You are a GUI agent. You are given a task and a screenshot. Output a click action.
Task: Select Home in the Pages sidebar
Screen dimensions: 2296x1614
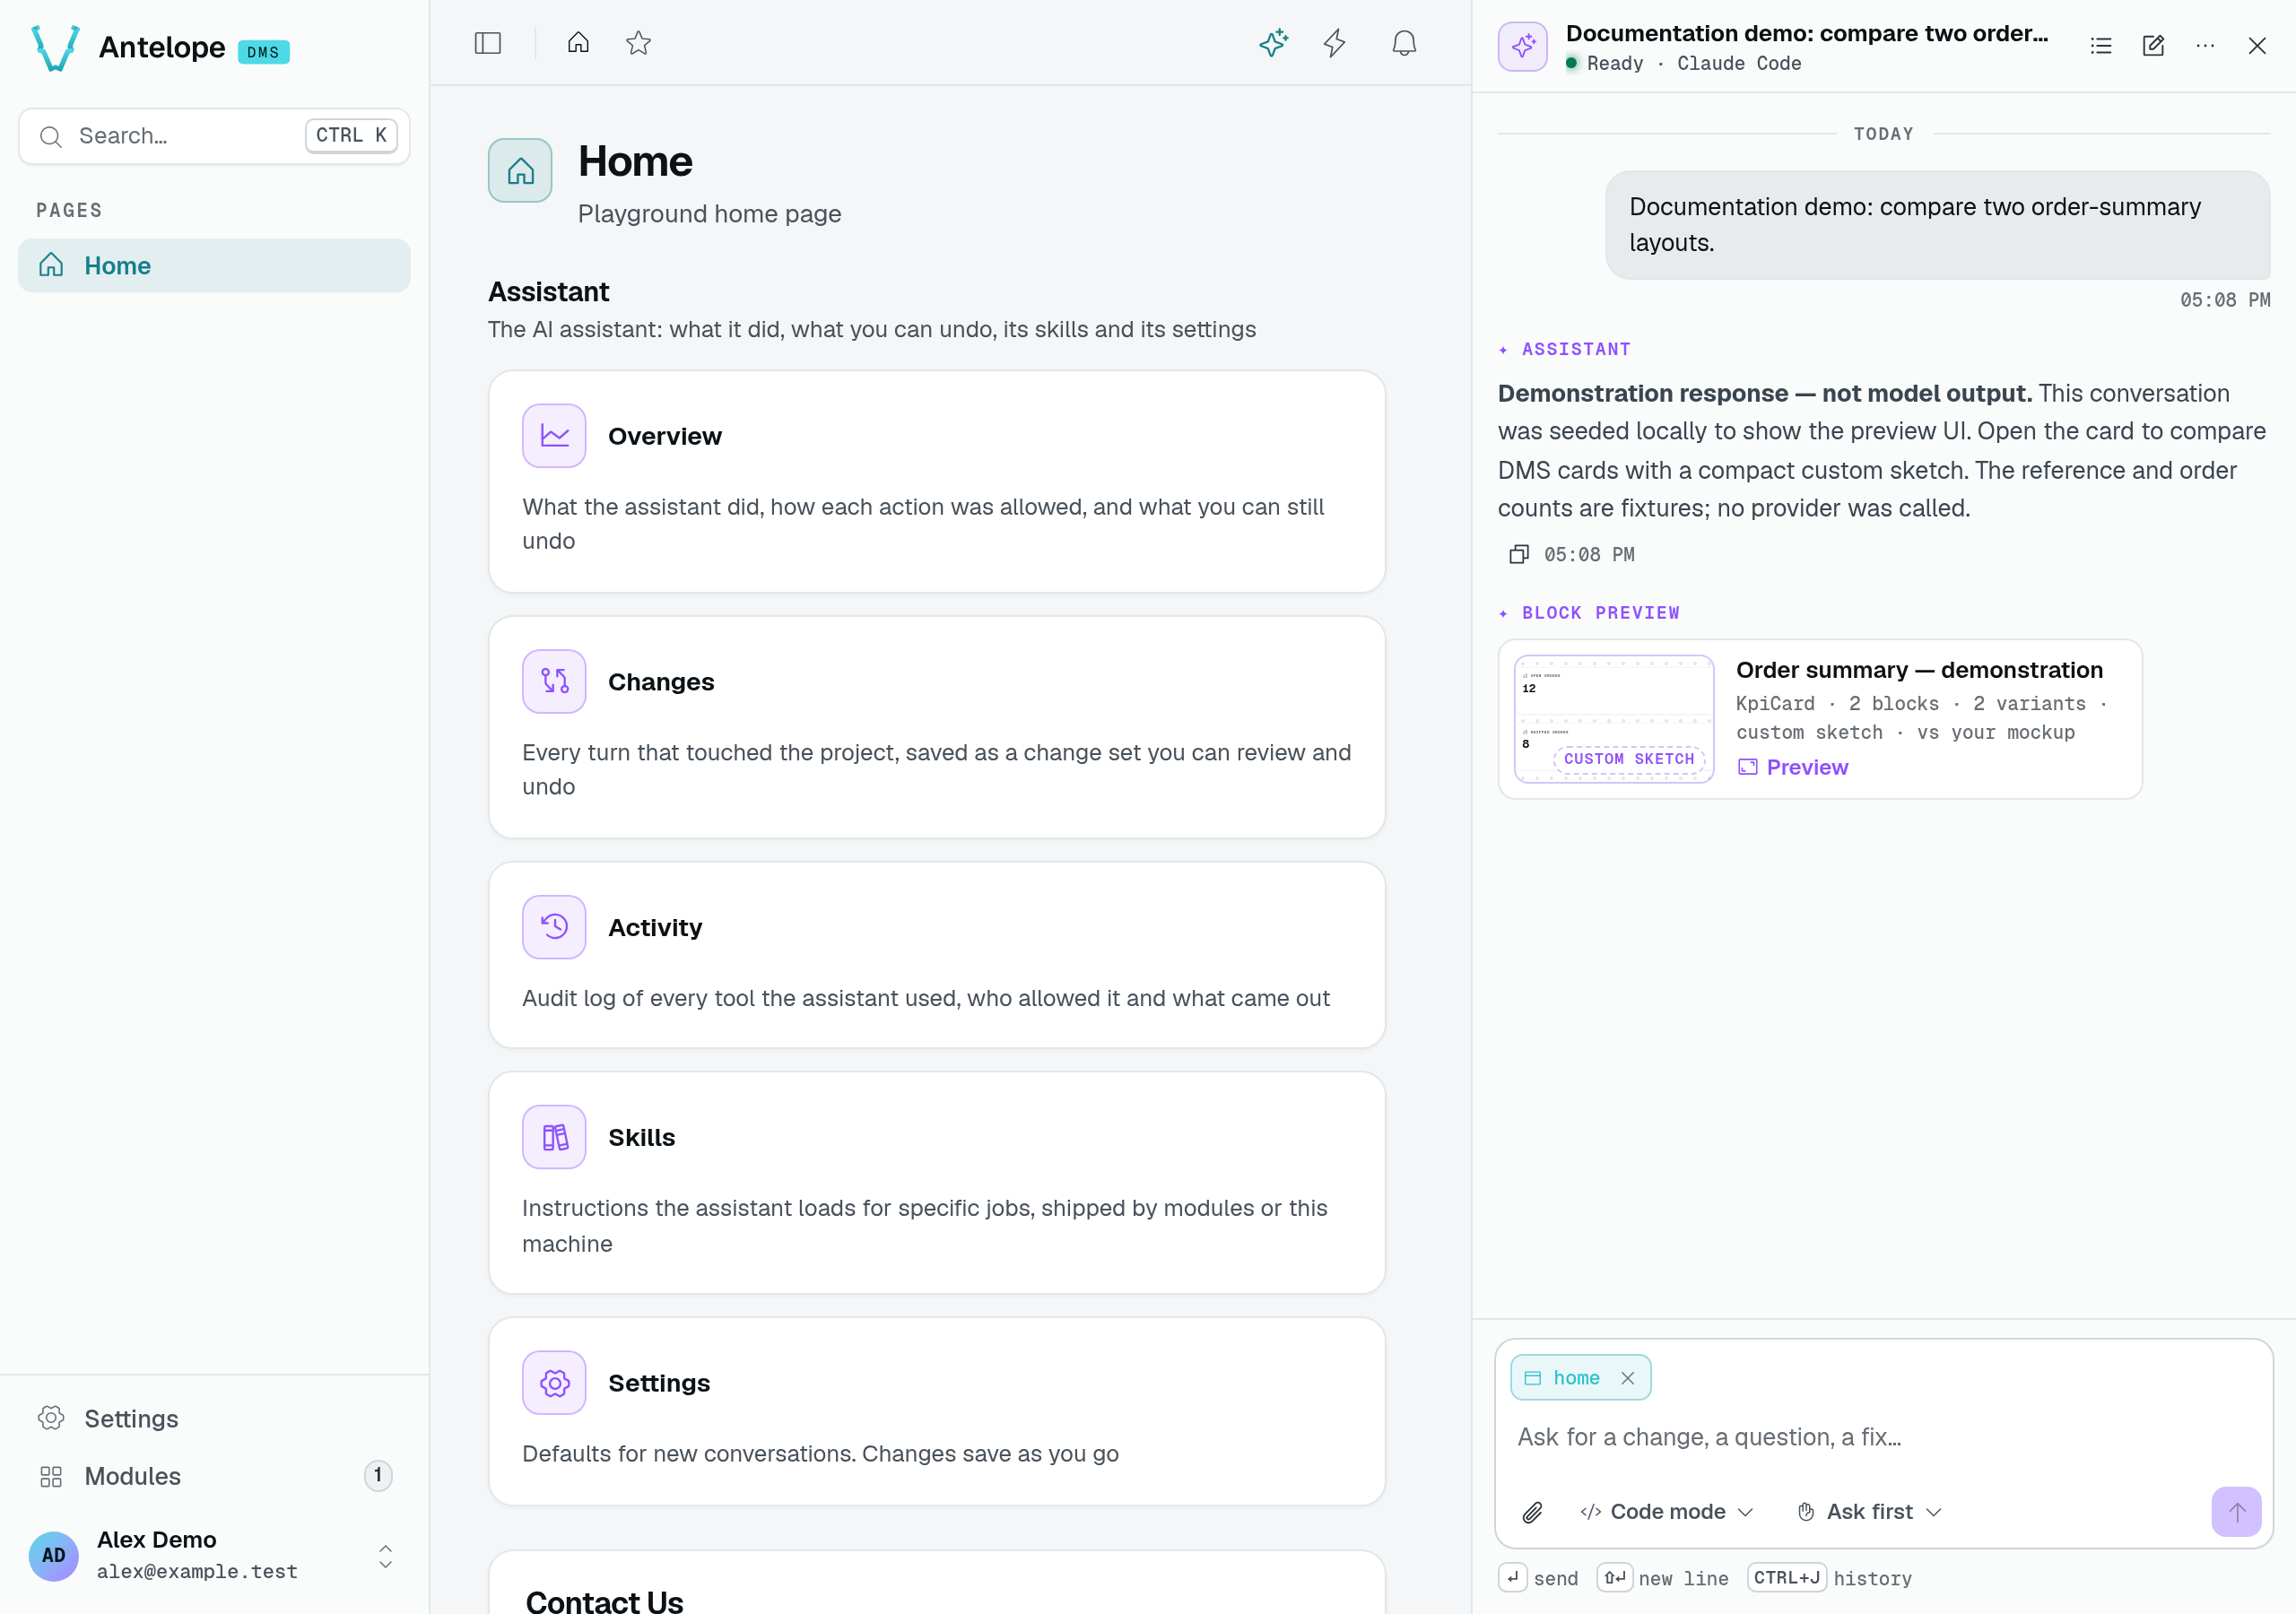(x=214, y=265)
